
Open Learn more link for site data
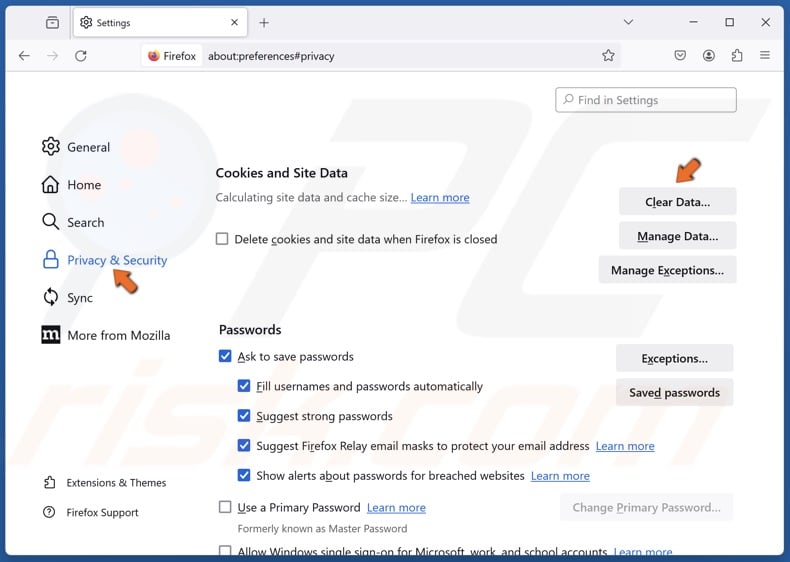(x=440, y=198)
